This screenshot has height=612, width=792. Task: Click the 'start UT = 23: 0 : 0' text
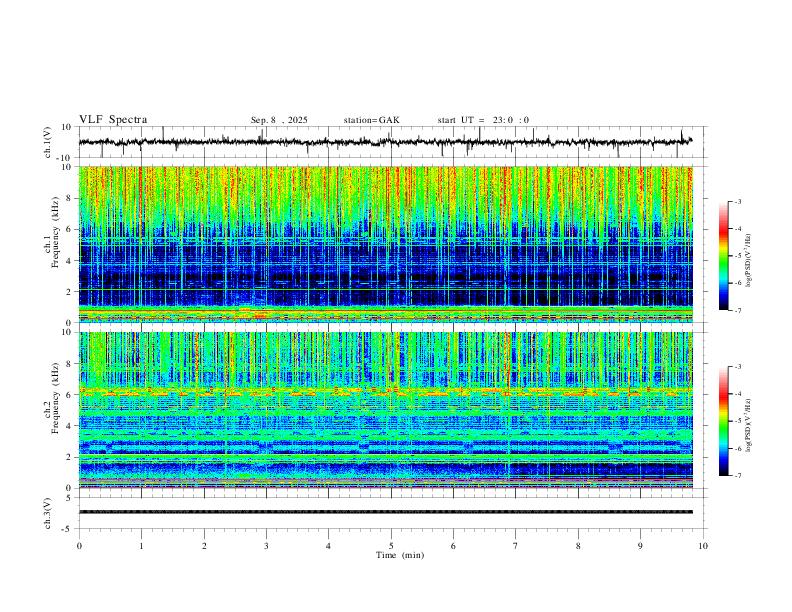click(x=483, y=120)
